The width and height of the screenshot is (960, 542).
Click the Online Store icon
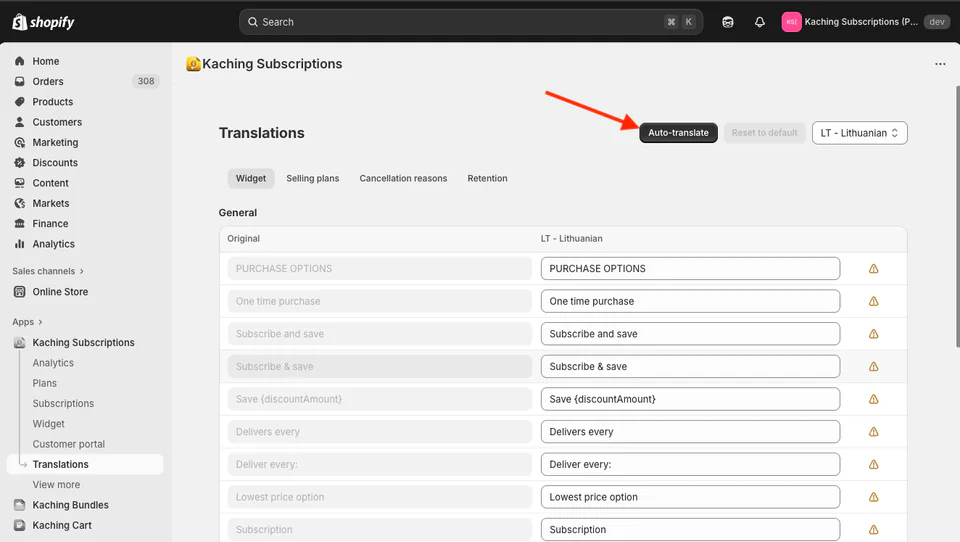pos(20,292)
